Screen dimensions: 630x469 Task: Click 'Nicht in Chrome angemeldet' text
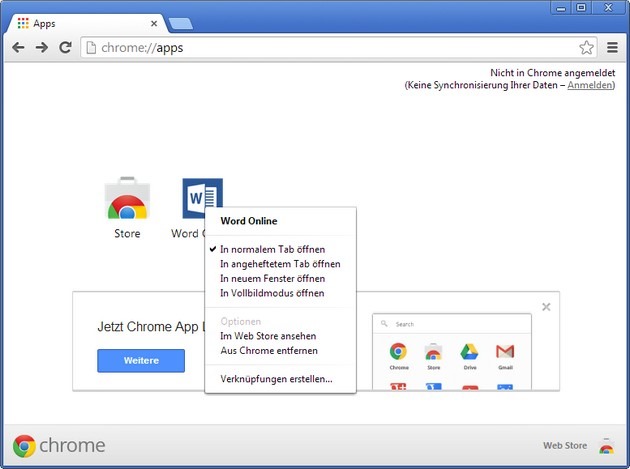(552, 73)
